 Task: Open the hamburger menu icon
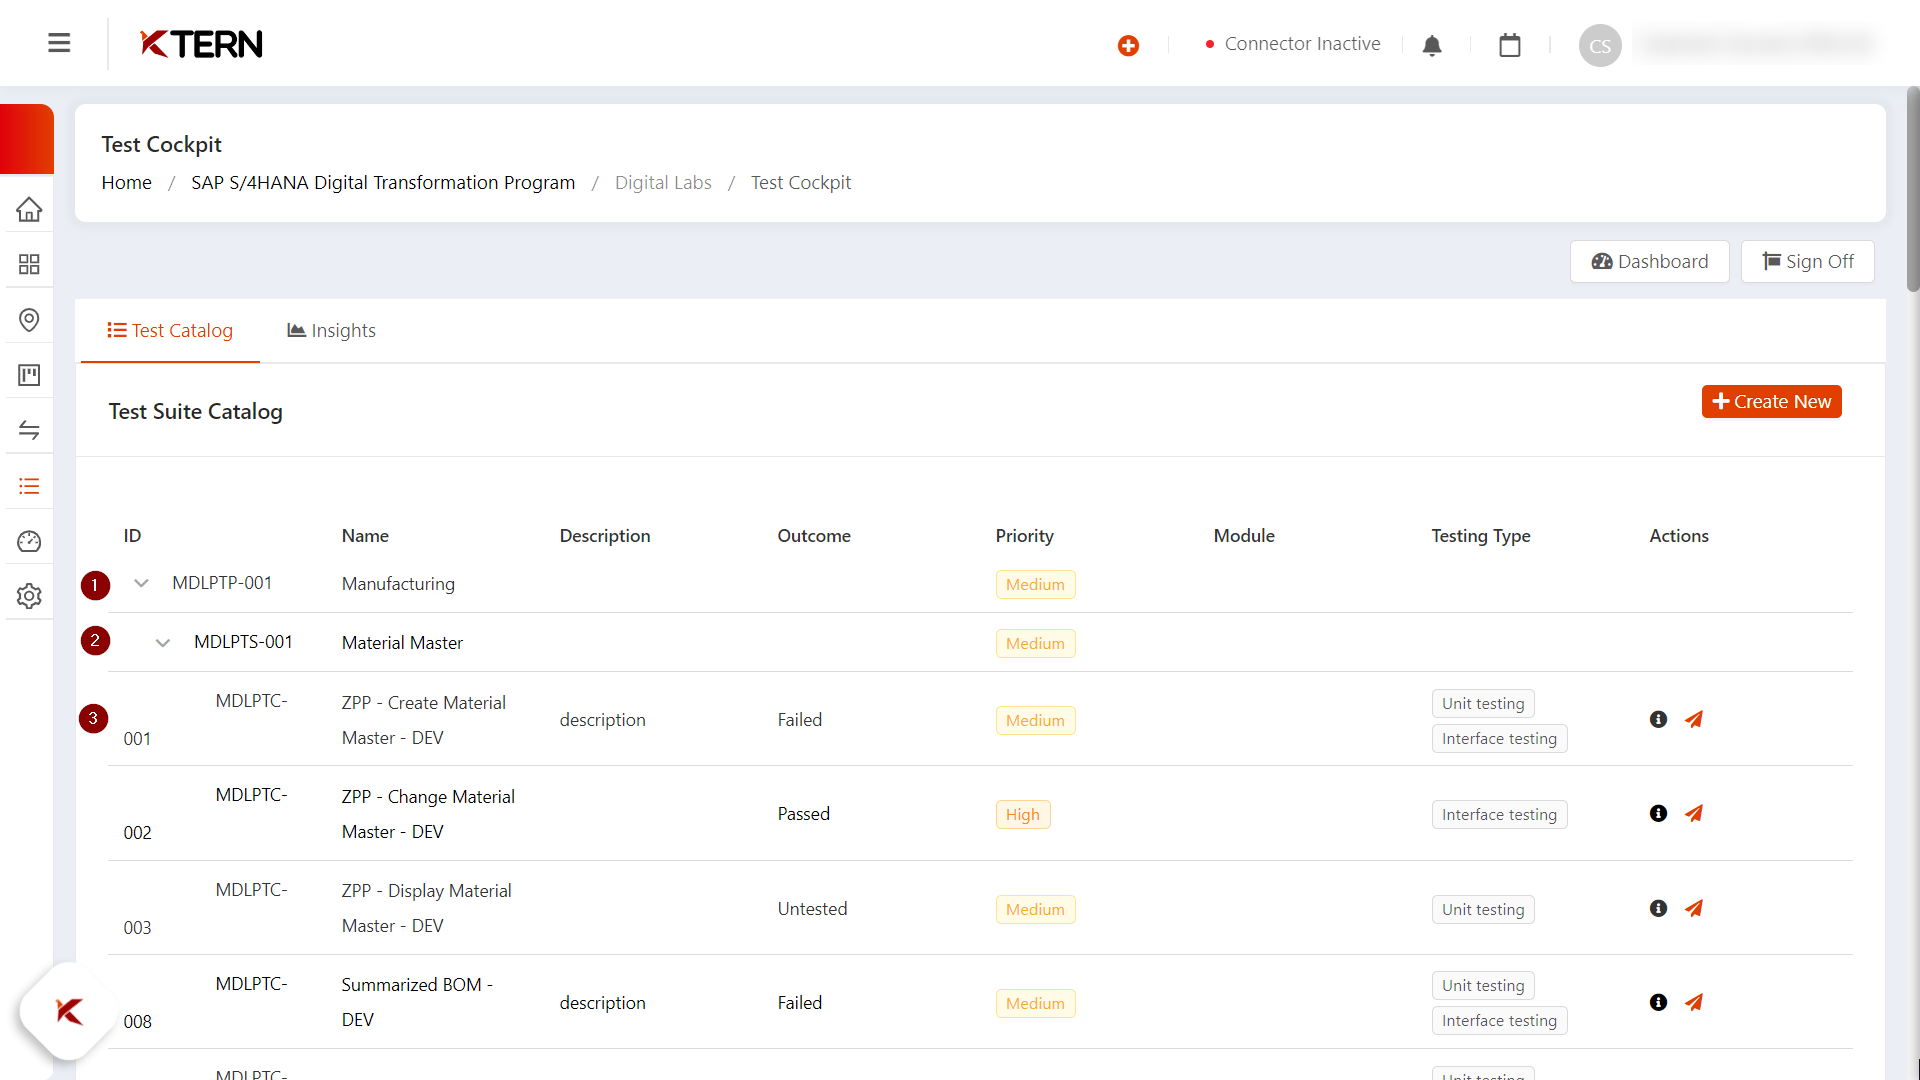pos(59,43)
